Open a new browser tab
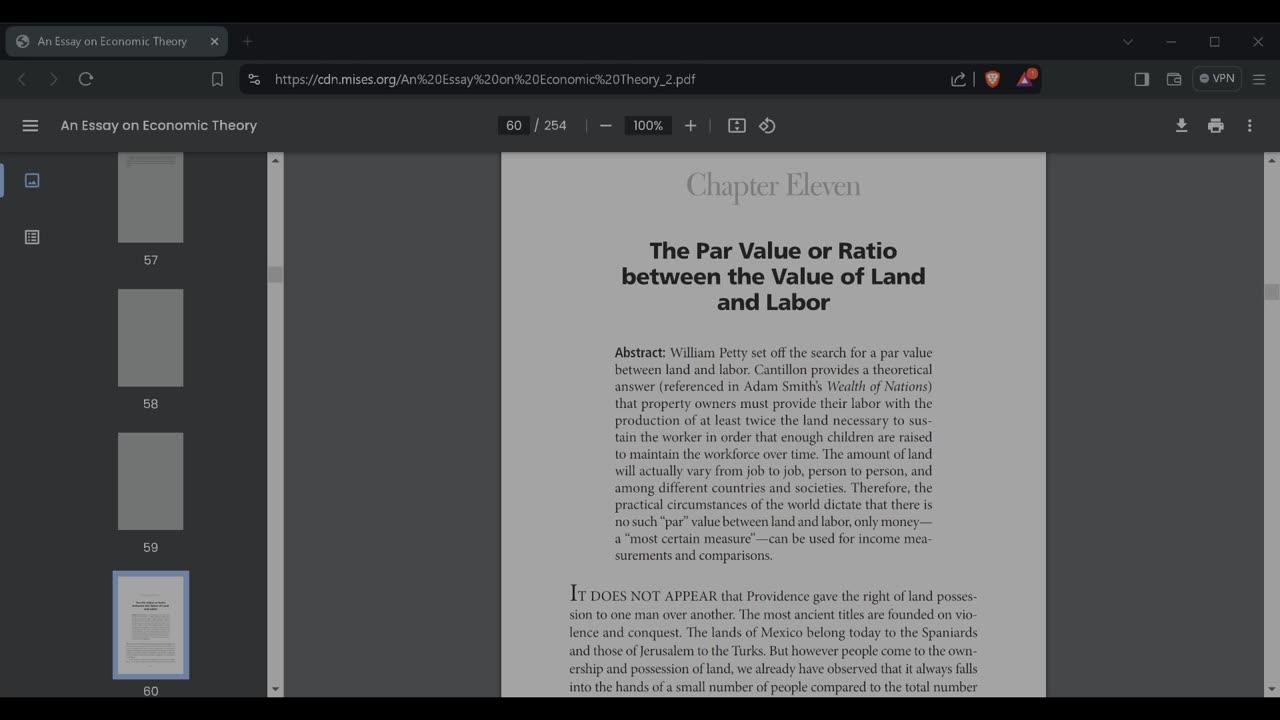Image resolution: width=1280 pixels, height=720 pixels. 247,41
